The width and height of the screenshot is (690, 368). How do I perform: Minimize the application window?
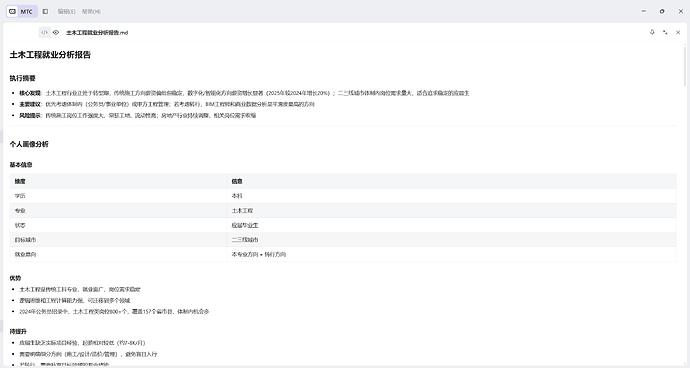pyautogui.click(x=644, y=11)
